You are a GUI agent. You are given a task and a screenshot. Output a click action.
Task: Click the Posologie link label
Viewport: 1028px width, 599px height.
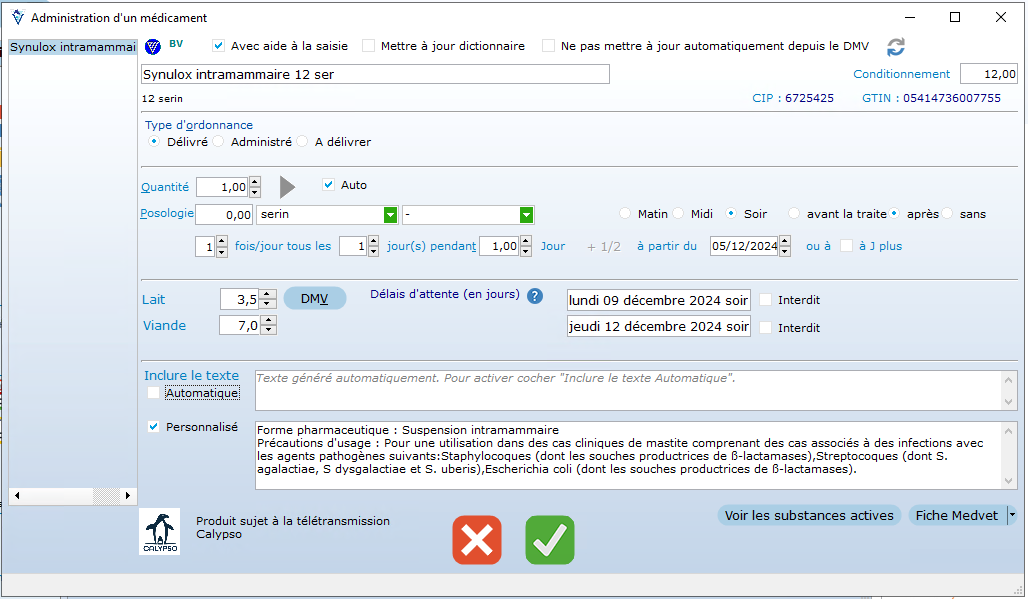tap(167, 213)
